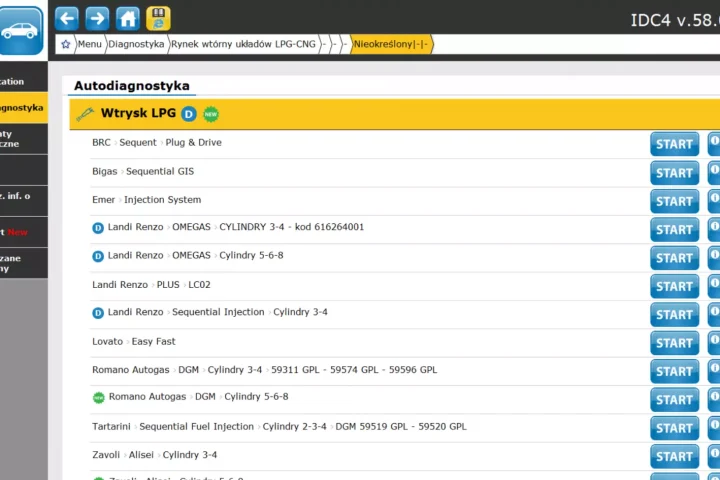720x480 pixels.
Task: Click the green NEW badge beside Wtrysk LPG
Action: tap(211, 114)
